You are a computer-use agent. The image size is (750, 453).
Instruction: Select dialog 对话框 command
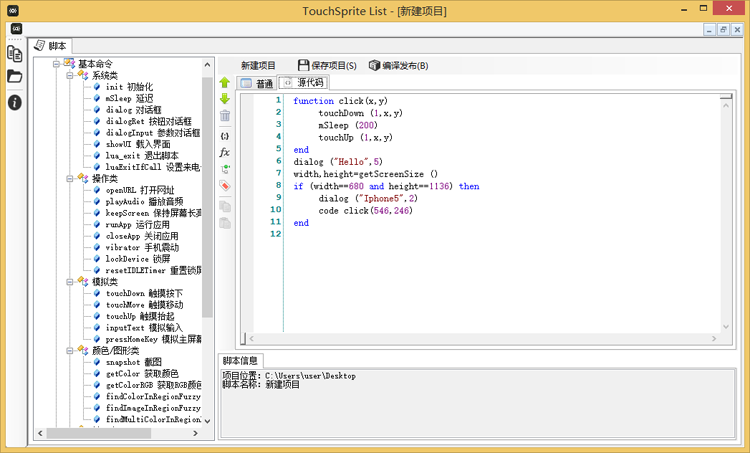pos(133,110)
